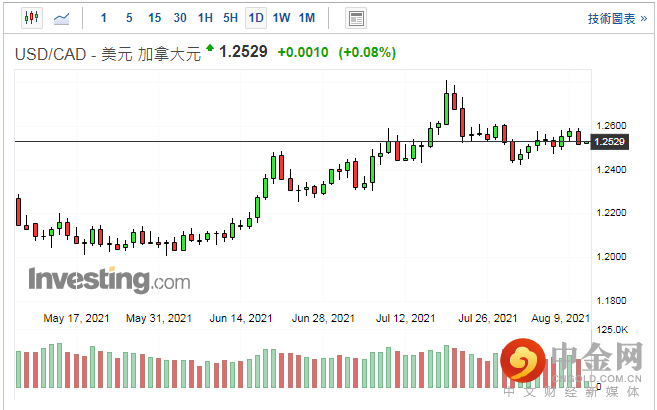Switch chart to 5H interval
The width and height of the screenshot is (657, 410).
[x=230, y=18]
